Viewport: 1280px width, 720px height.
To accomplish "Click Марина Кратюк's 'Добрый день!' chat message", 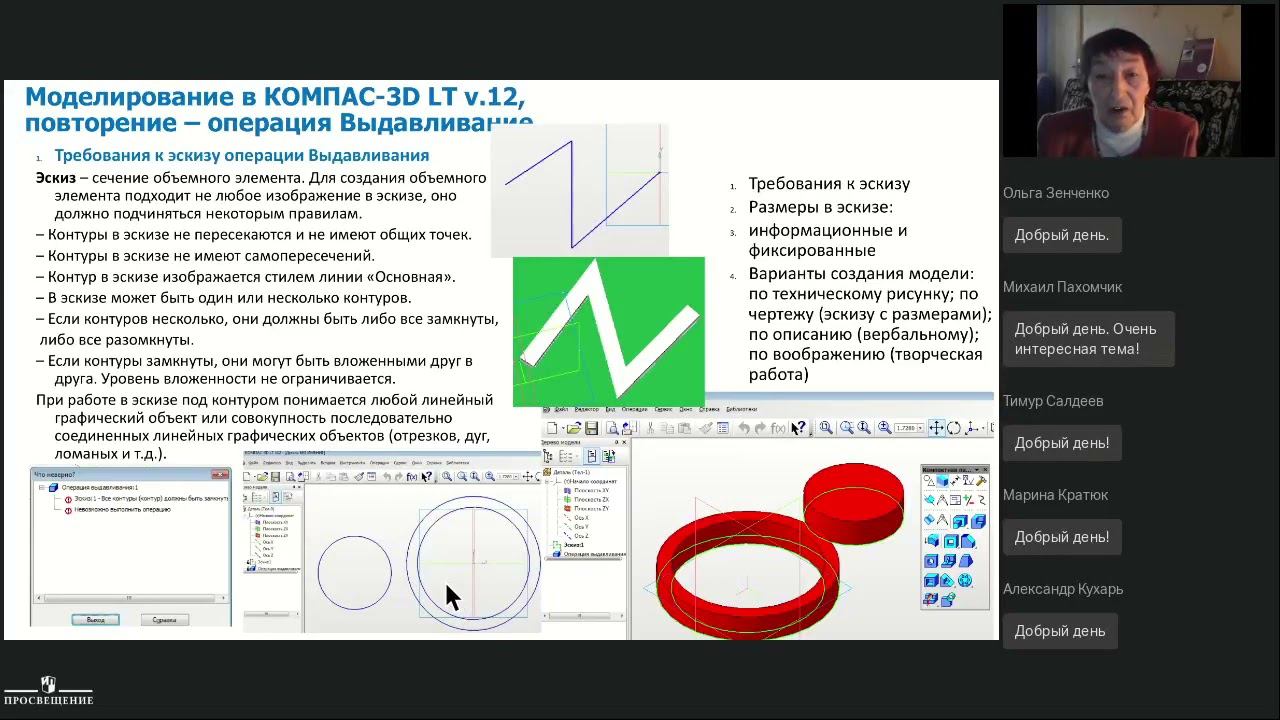I will click(1062, 537).
